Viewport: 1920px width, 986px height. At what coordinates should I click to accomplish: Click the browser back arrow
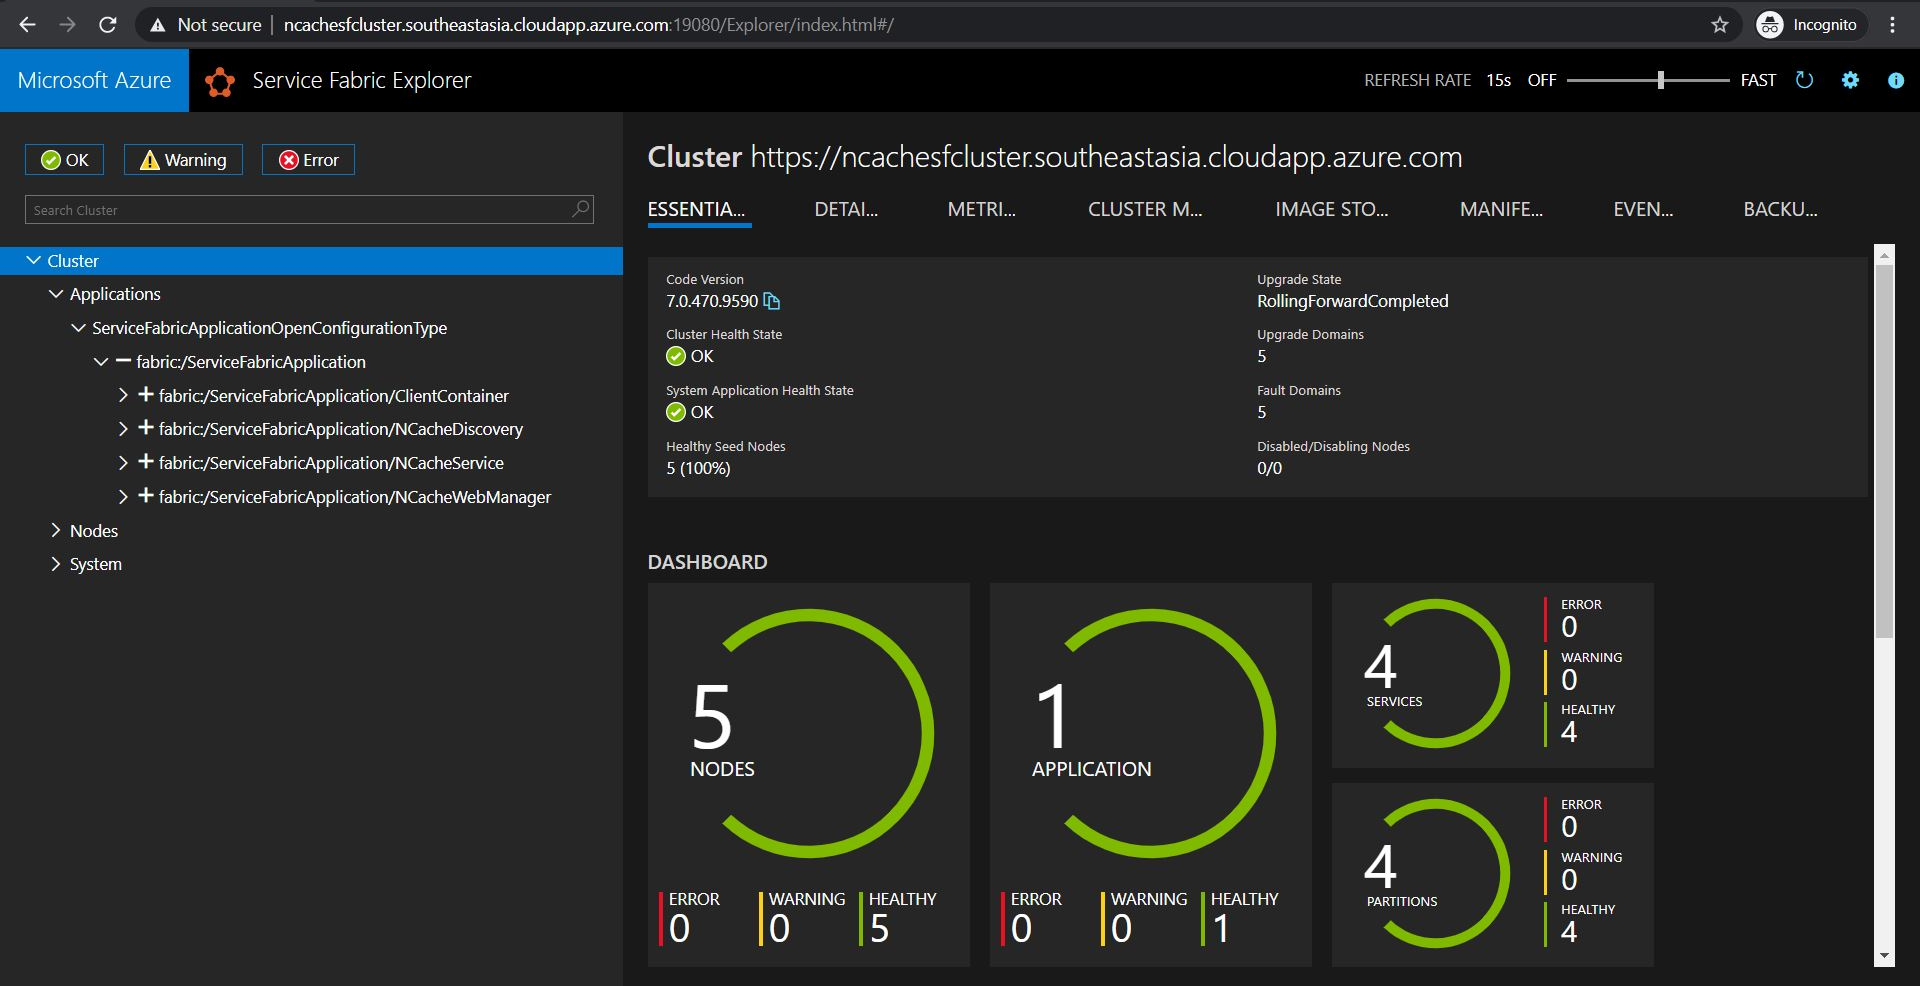pos(27,25)
